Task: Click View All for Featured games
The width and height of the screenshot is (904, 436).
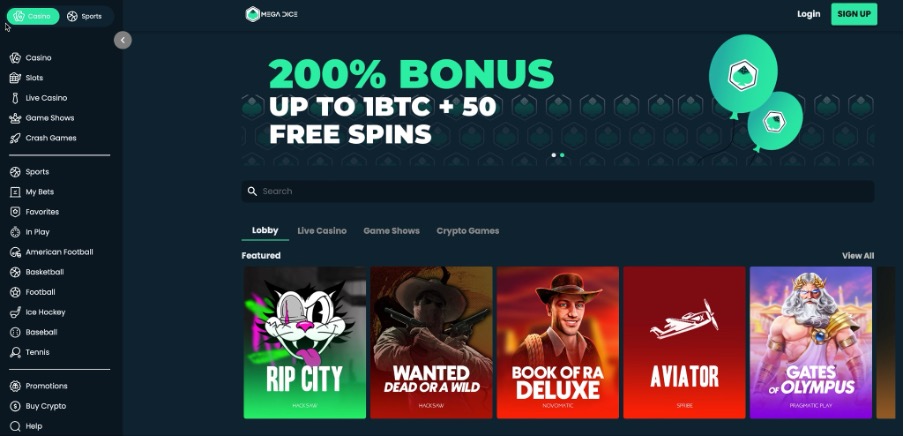Action: click(x=858, y=256)
